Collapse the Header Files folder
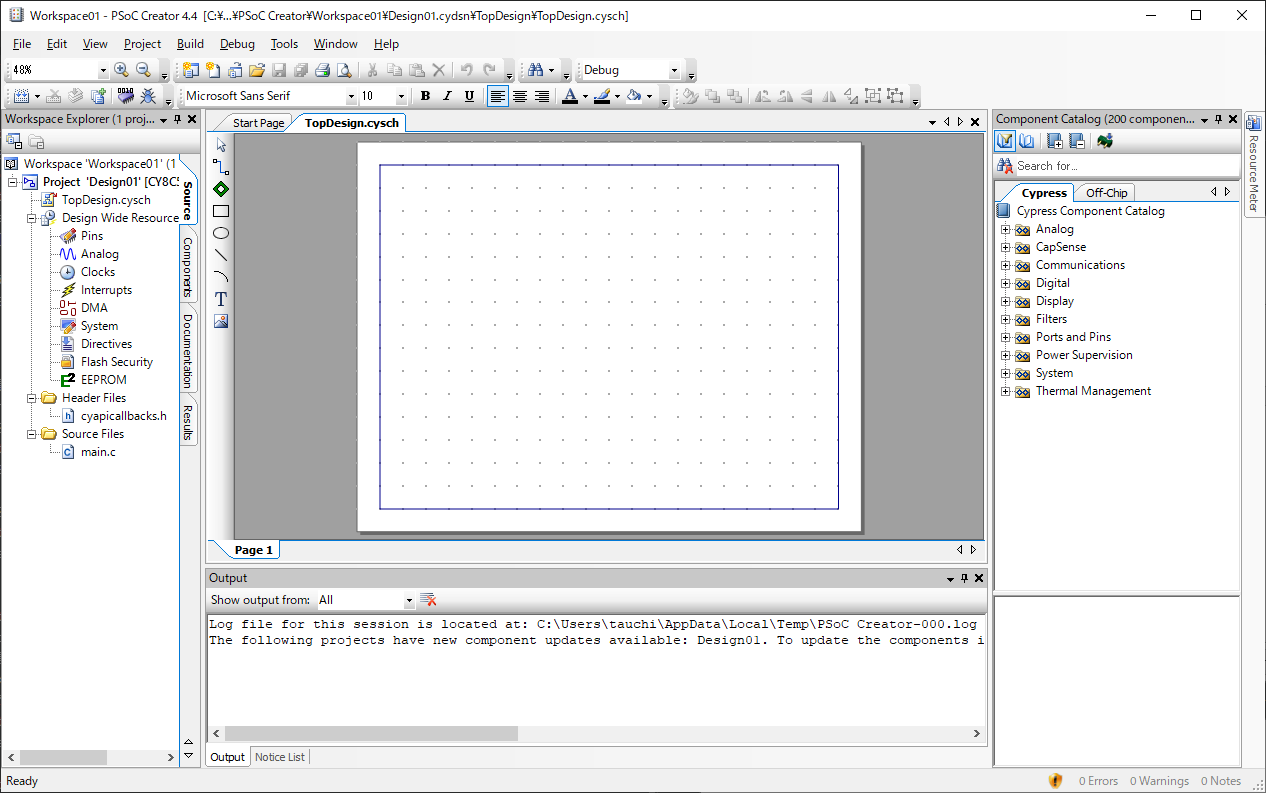The image size is (1266, 793). coord(32,398)
